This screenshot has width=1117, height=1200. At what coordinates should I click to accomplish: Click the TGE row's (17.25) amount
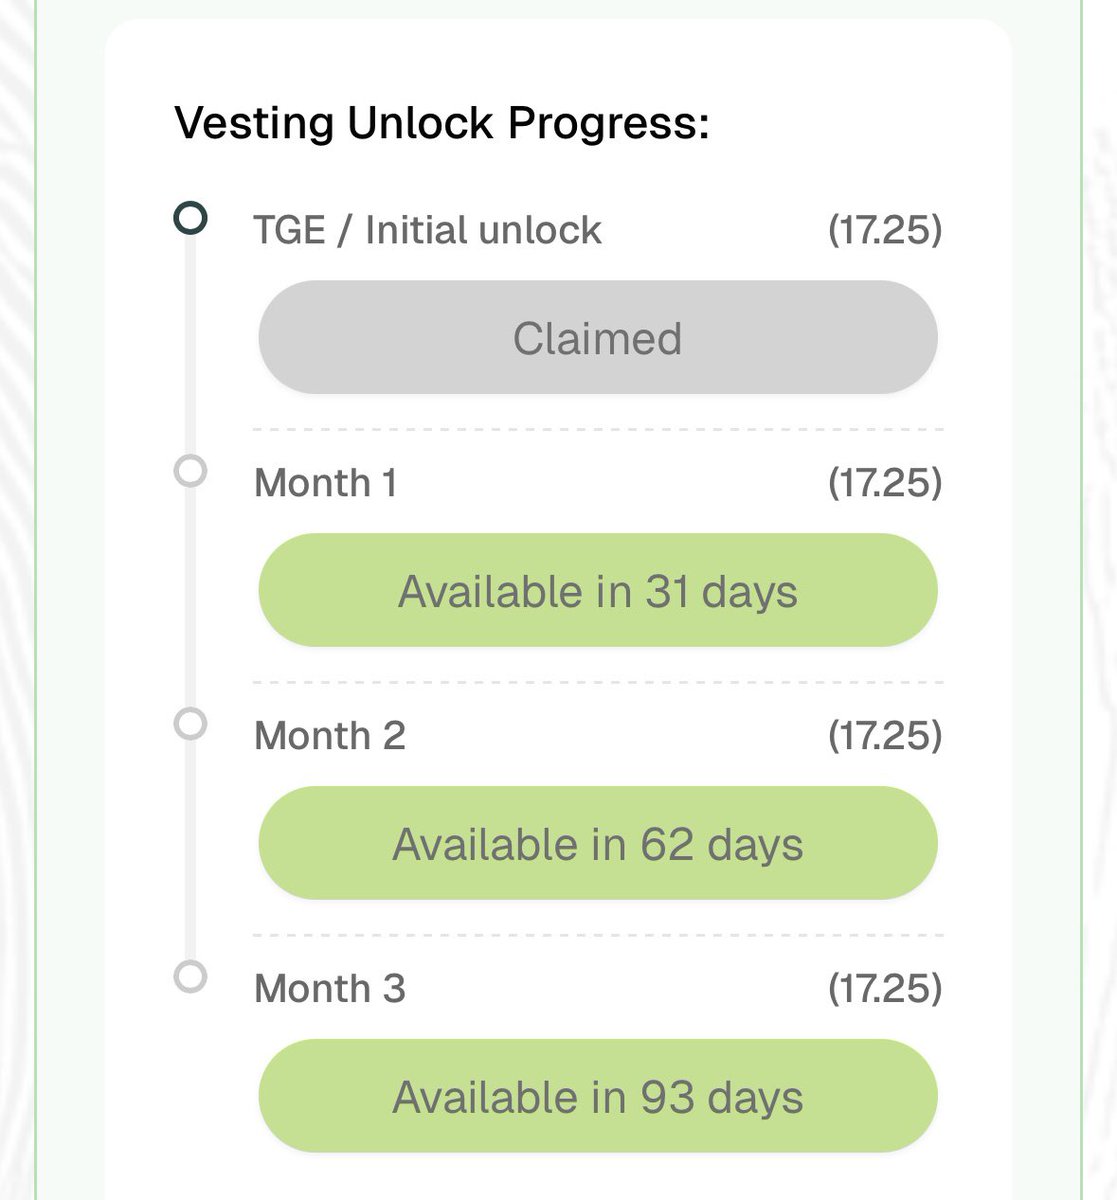(x=885, y=230)
